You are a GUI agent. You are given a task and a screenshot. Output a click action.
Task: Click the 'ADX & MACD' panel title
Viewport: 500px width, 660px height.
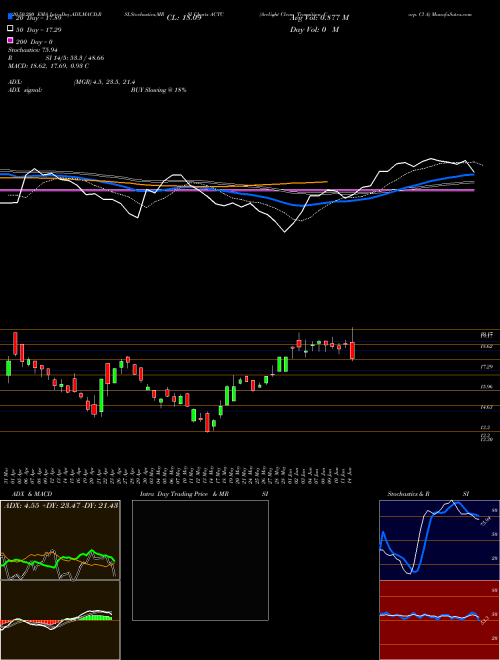coord(32,494)
